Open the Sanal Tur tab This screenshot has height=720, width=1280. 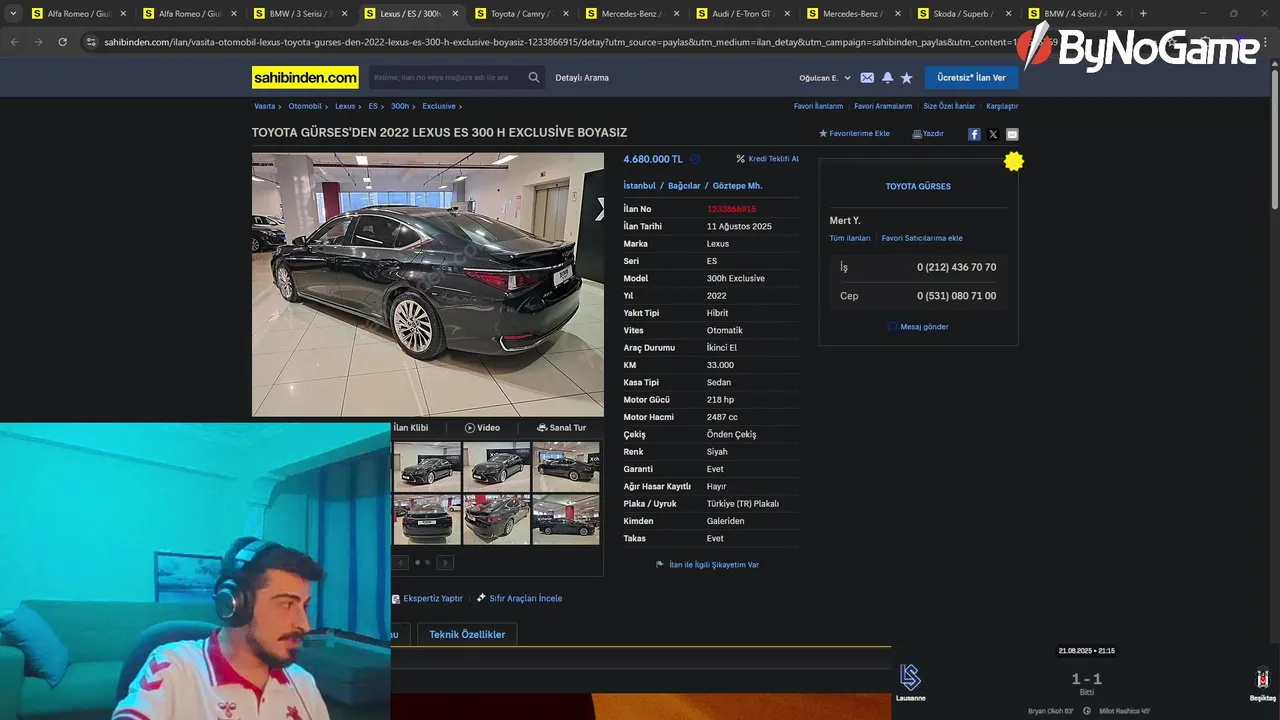[x=561, y=428]
